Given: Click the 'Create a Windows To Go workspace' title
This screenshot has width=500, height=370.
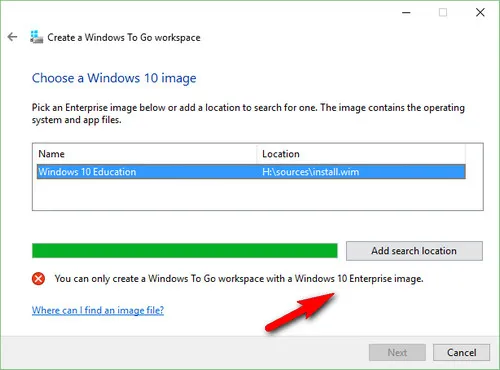Looking at the screenshot, I should tap(124, 37).
